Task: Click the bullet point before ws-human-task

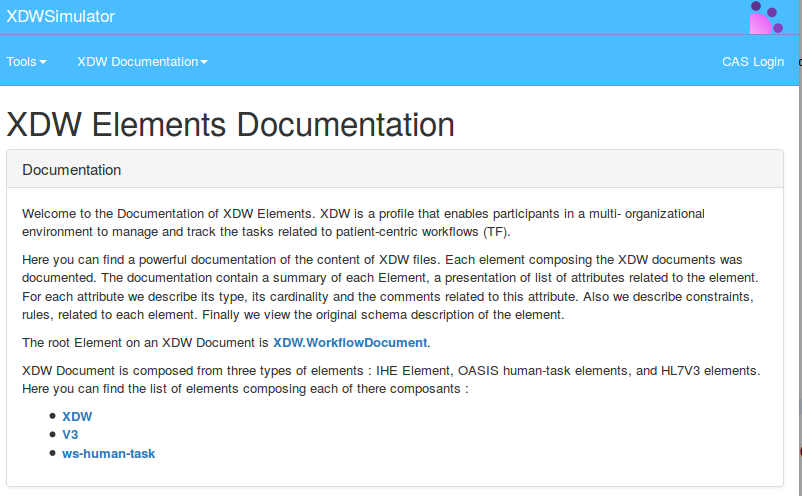Action: tap(52, 454)
